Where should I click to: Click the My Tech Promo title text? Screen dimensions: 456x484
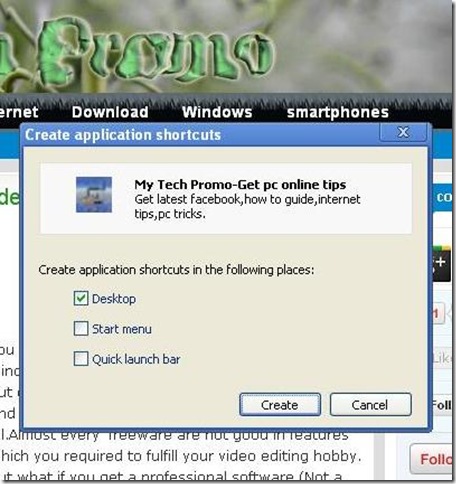tap(240, 184)
